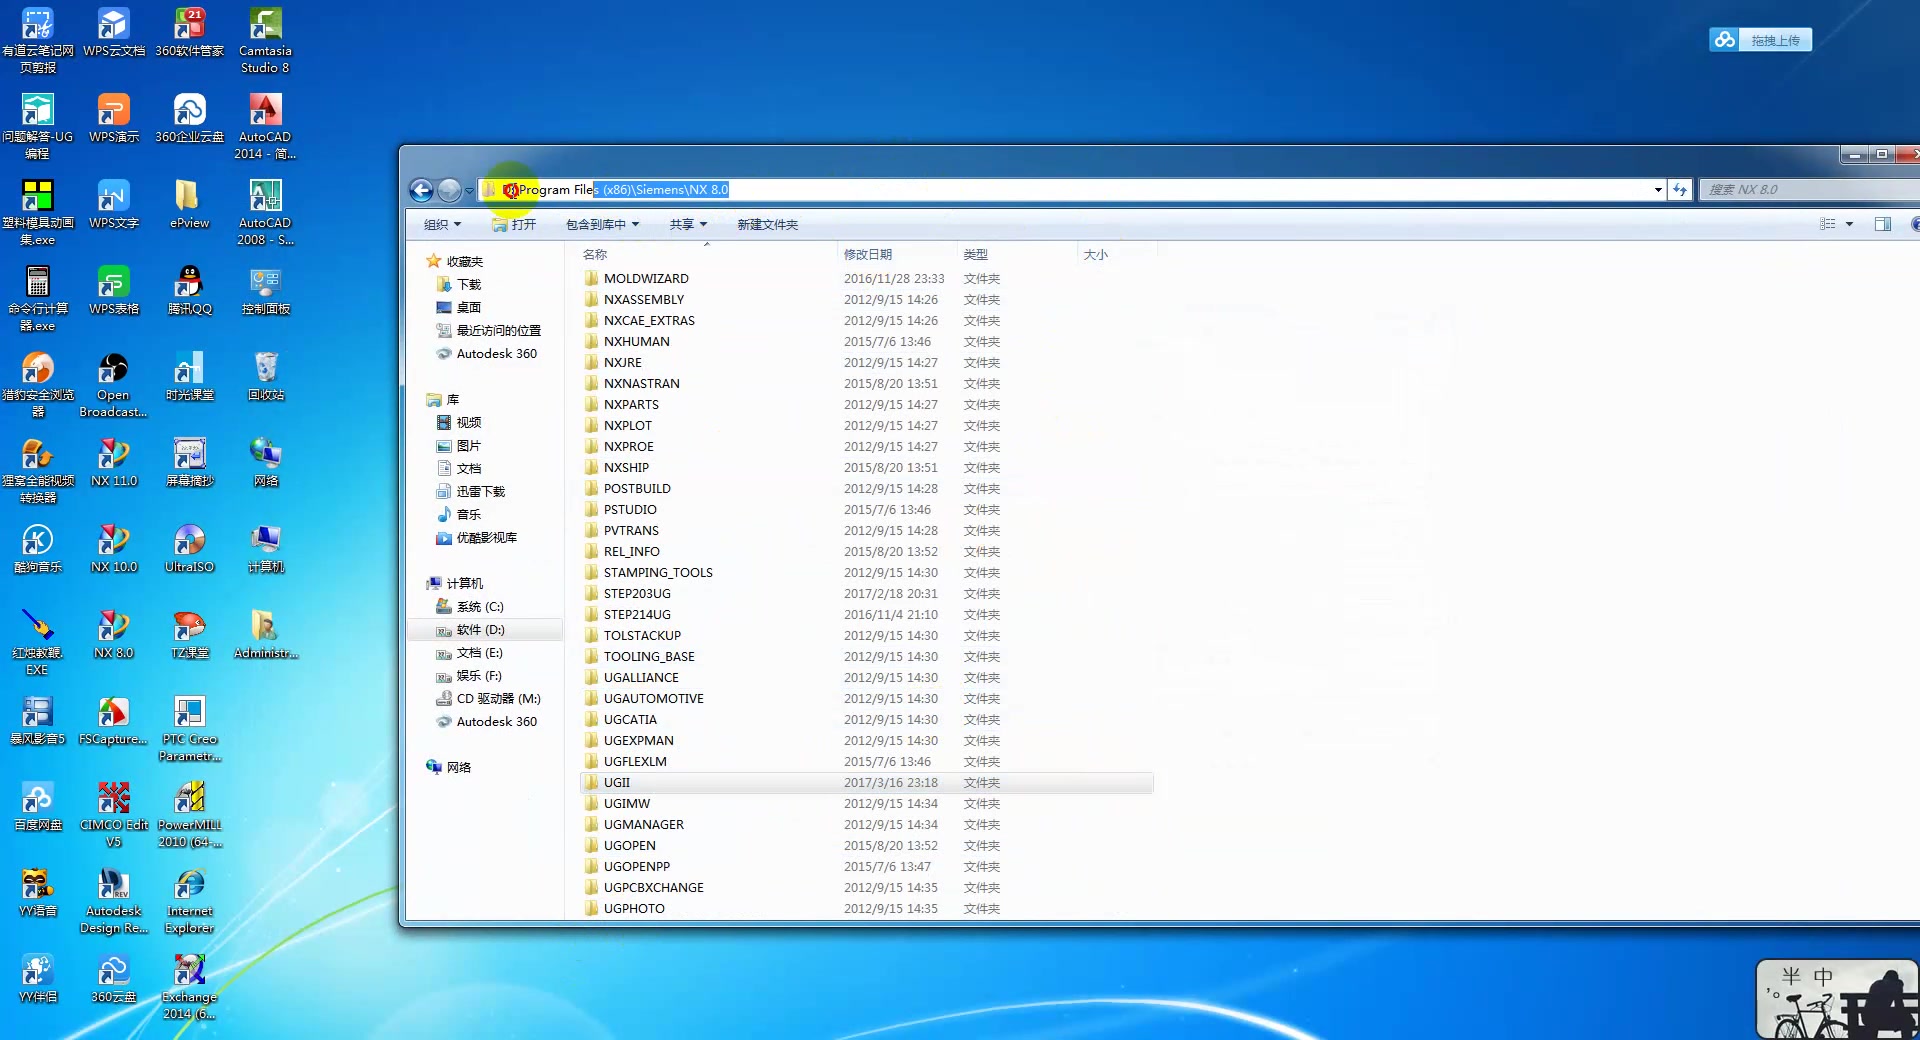Open the 包含到库中 dropdown
The height and width of the screenshot is (1040, 1920).
602,224
